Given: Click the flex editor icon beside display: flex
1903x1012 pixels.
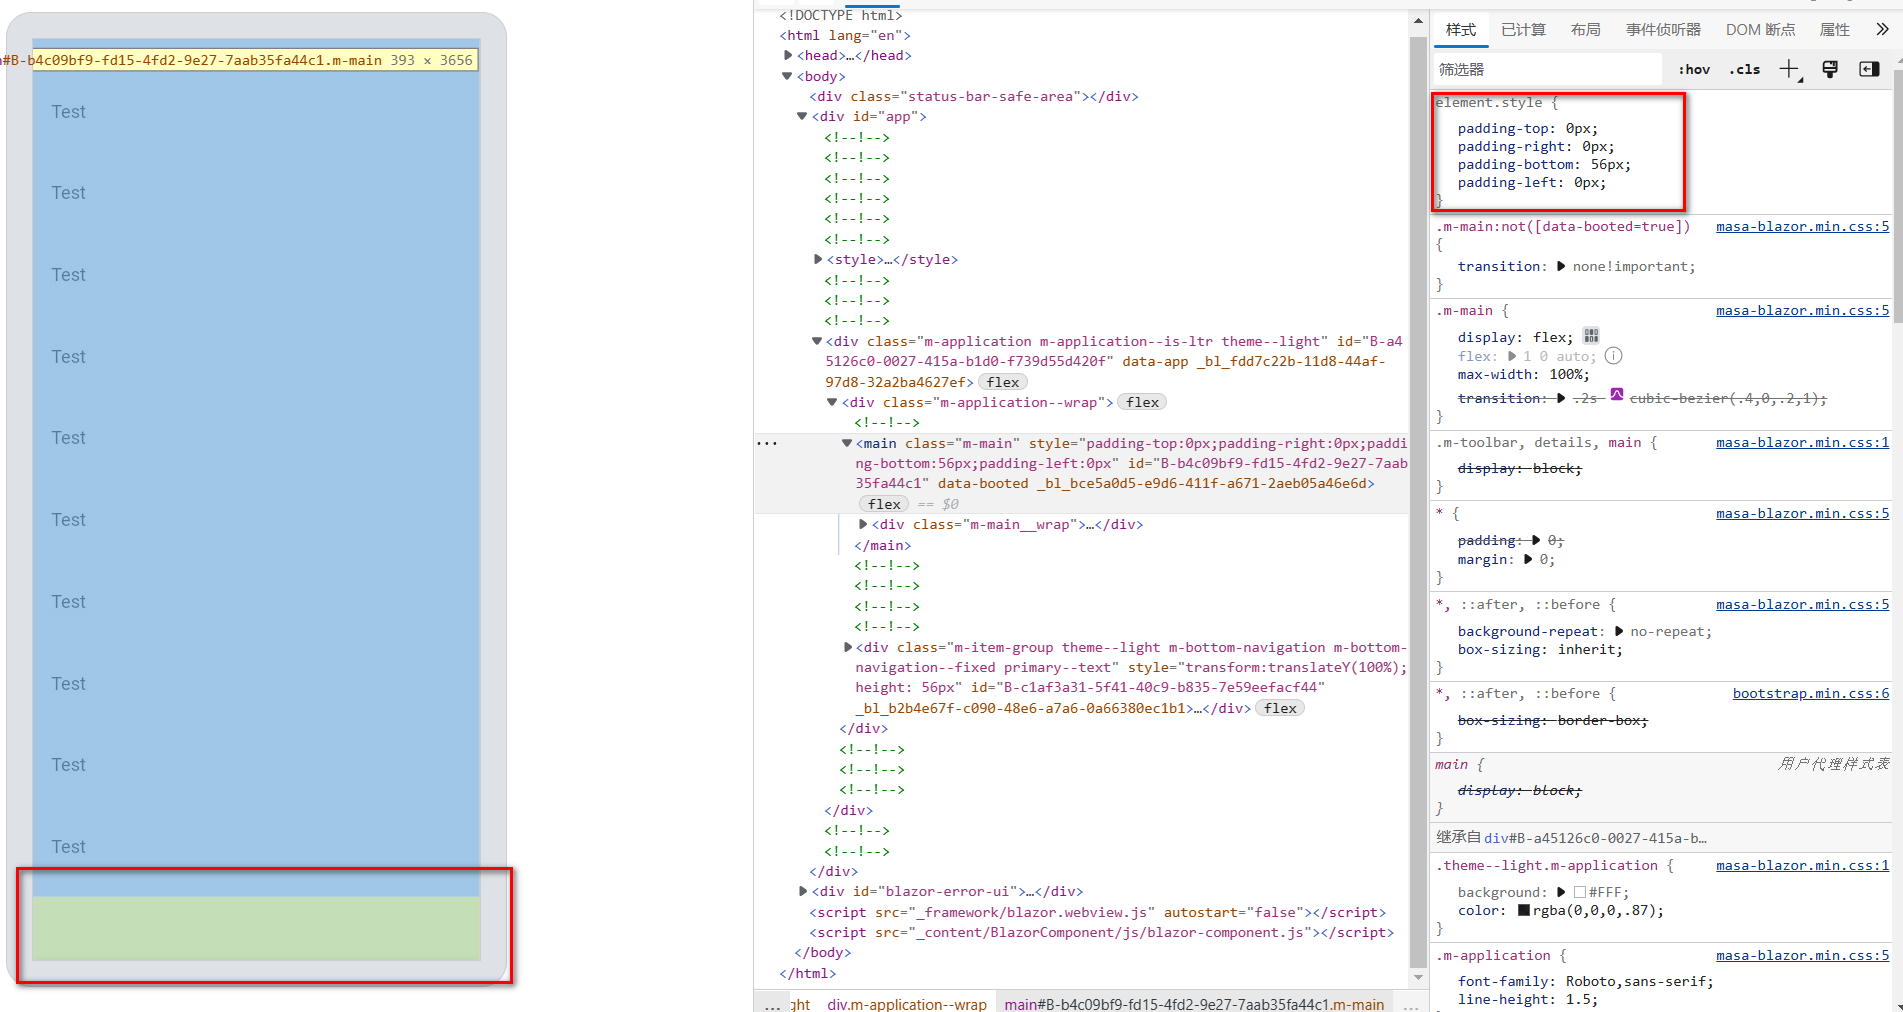Looking at the screenshot, I should click(x=1590, y=335).
